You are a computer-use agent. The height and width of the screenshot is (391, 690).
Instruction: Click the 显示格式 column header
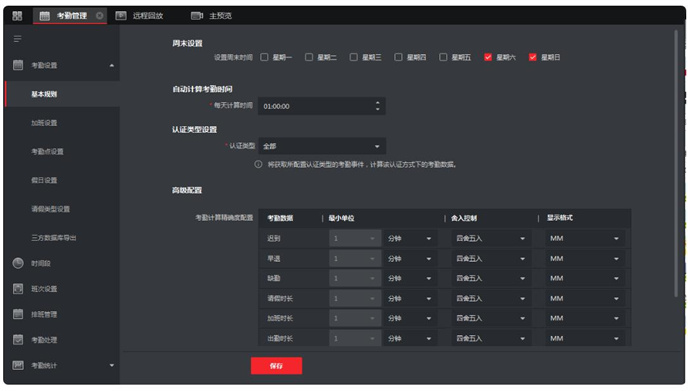click(x=559, y=218)
